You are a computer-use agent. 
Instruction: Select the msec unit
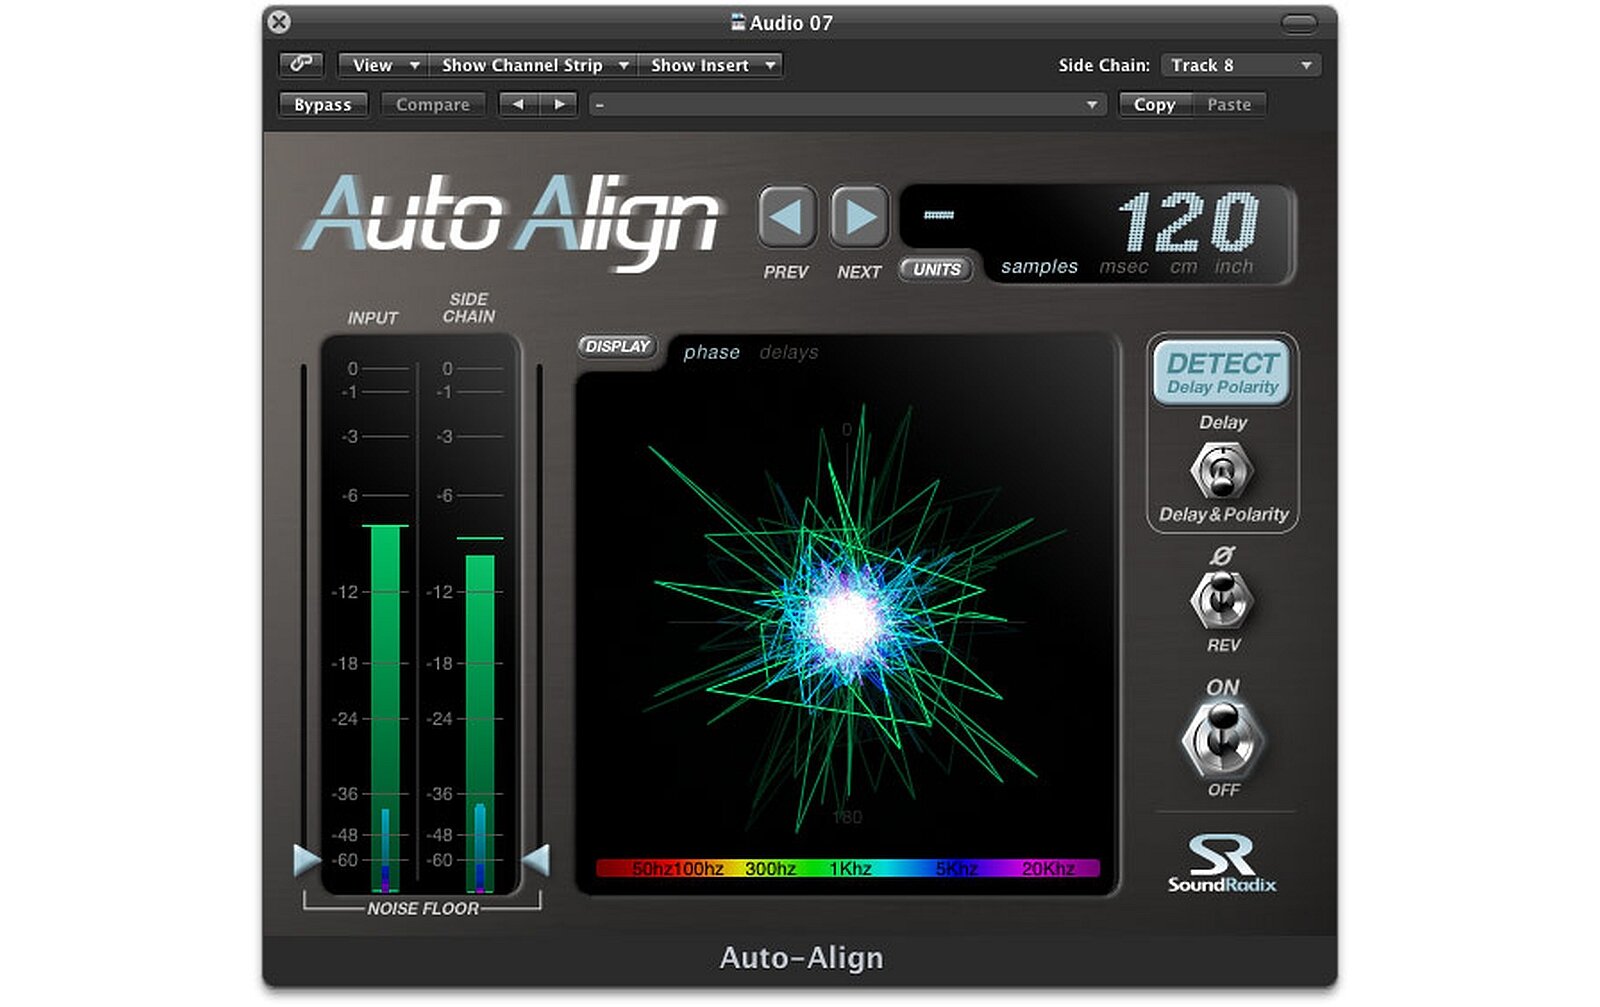point(1124,267)
